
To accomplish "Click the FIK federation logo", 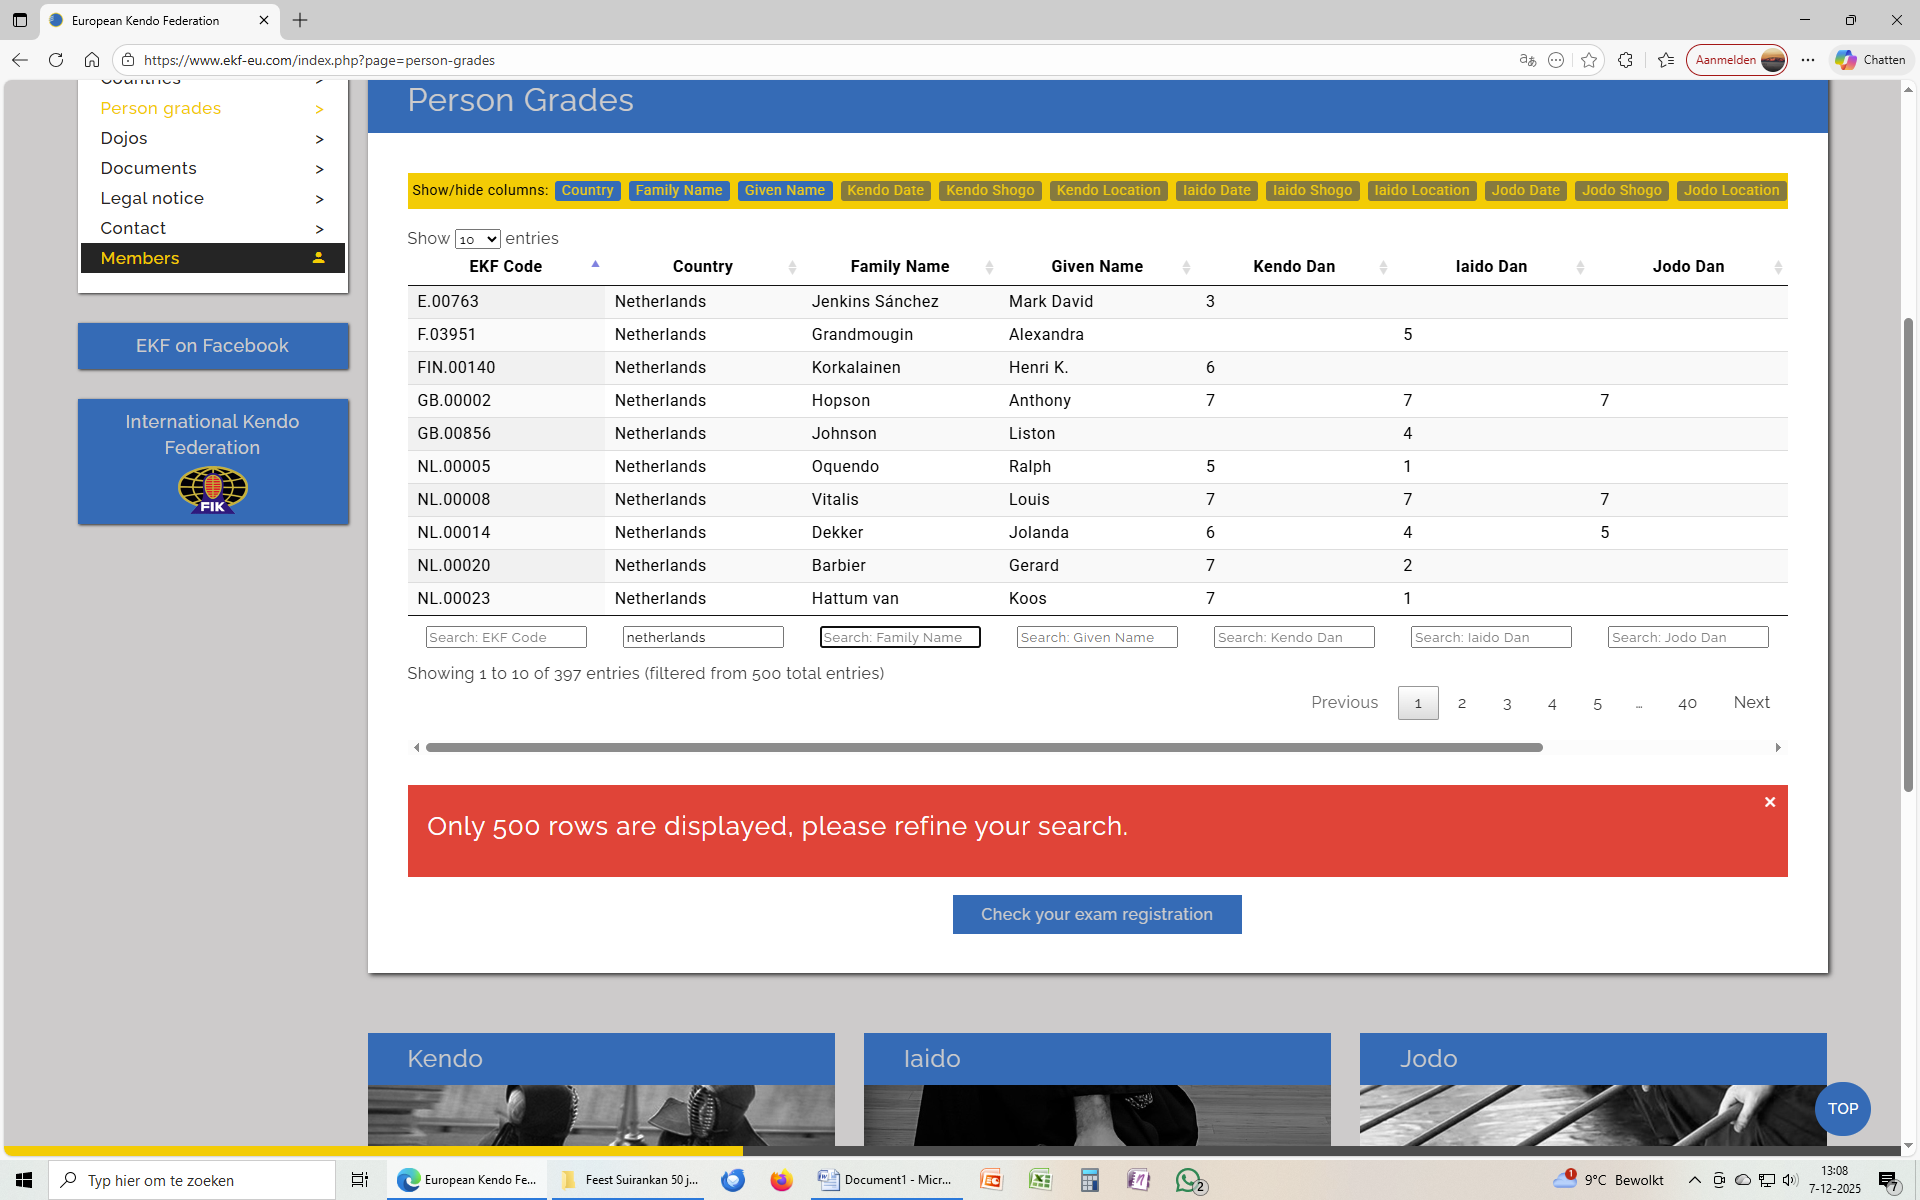I will pos(213,490).
